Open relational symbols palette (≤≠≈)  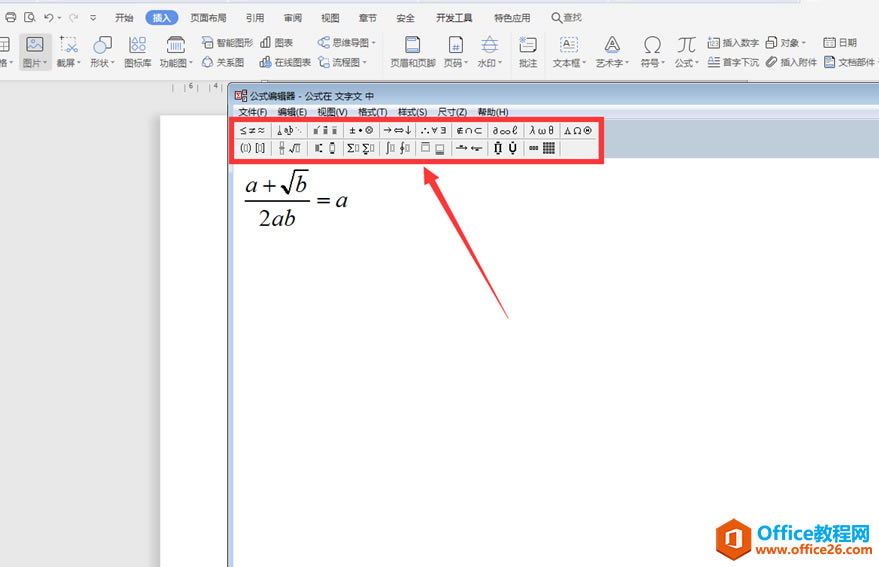(x=252, y=131)
